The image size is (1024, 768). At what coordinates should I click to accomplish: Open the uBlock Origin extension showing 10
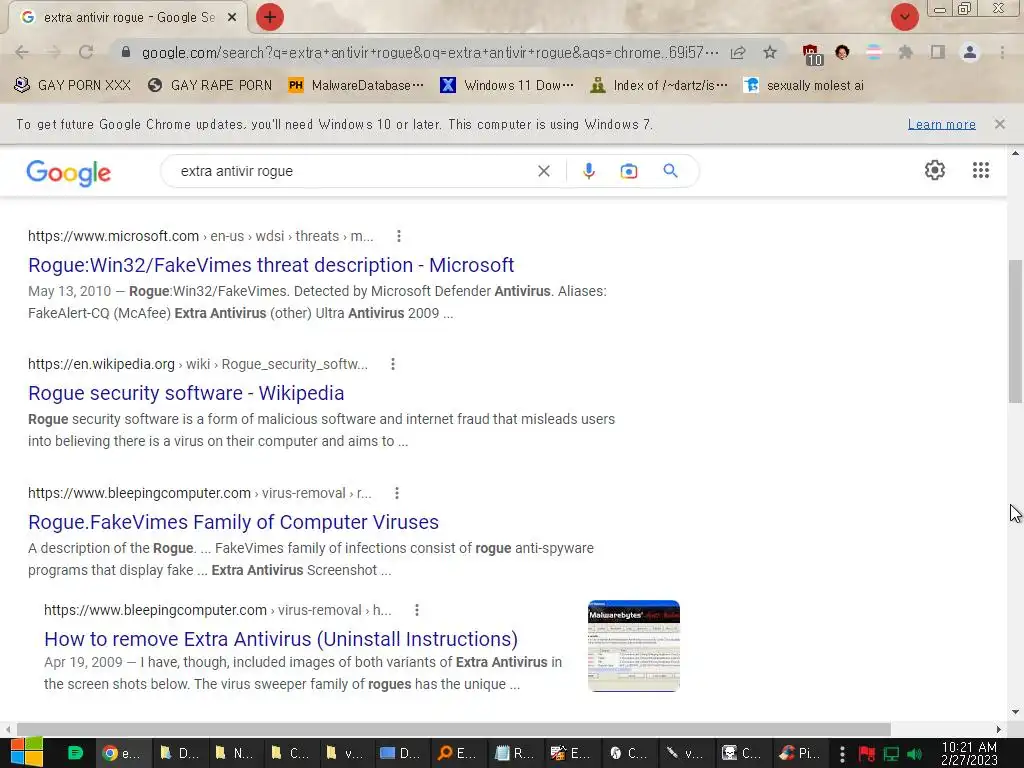(812, 54)
